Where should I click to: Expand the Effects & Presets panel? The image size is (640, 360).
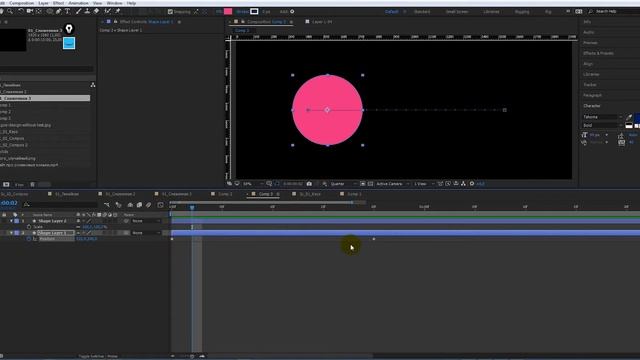598,53
